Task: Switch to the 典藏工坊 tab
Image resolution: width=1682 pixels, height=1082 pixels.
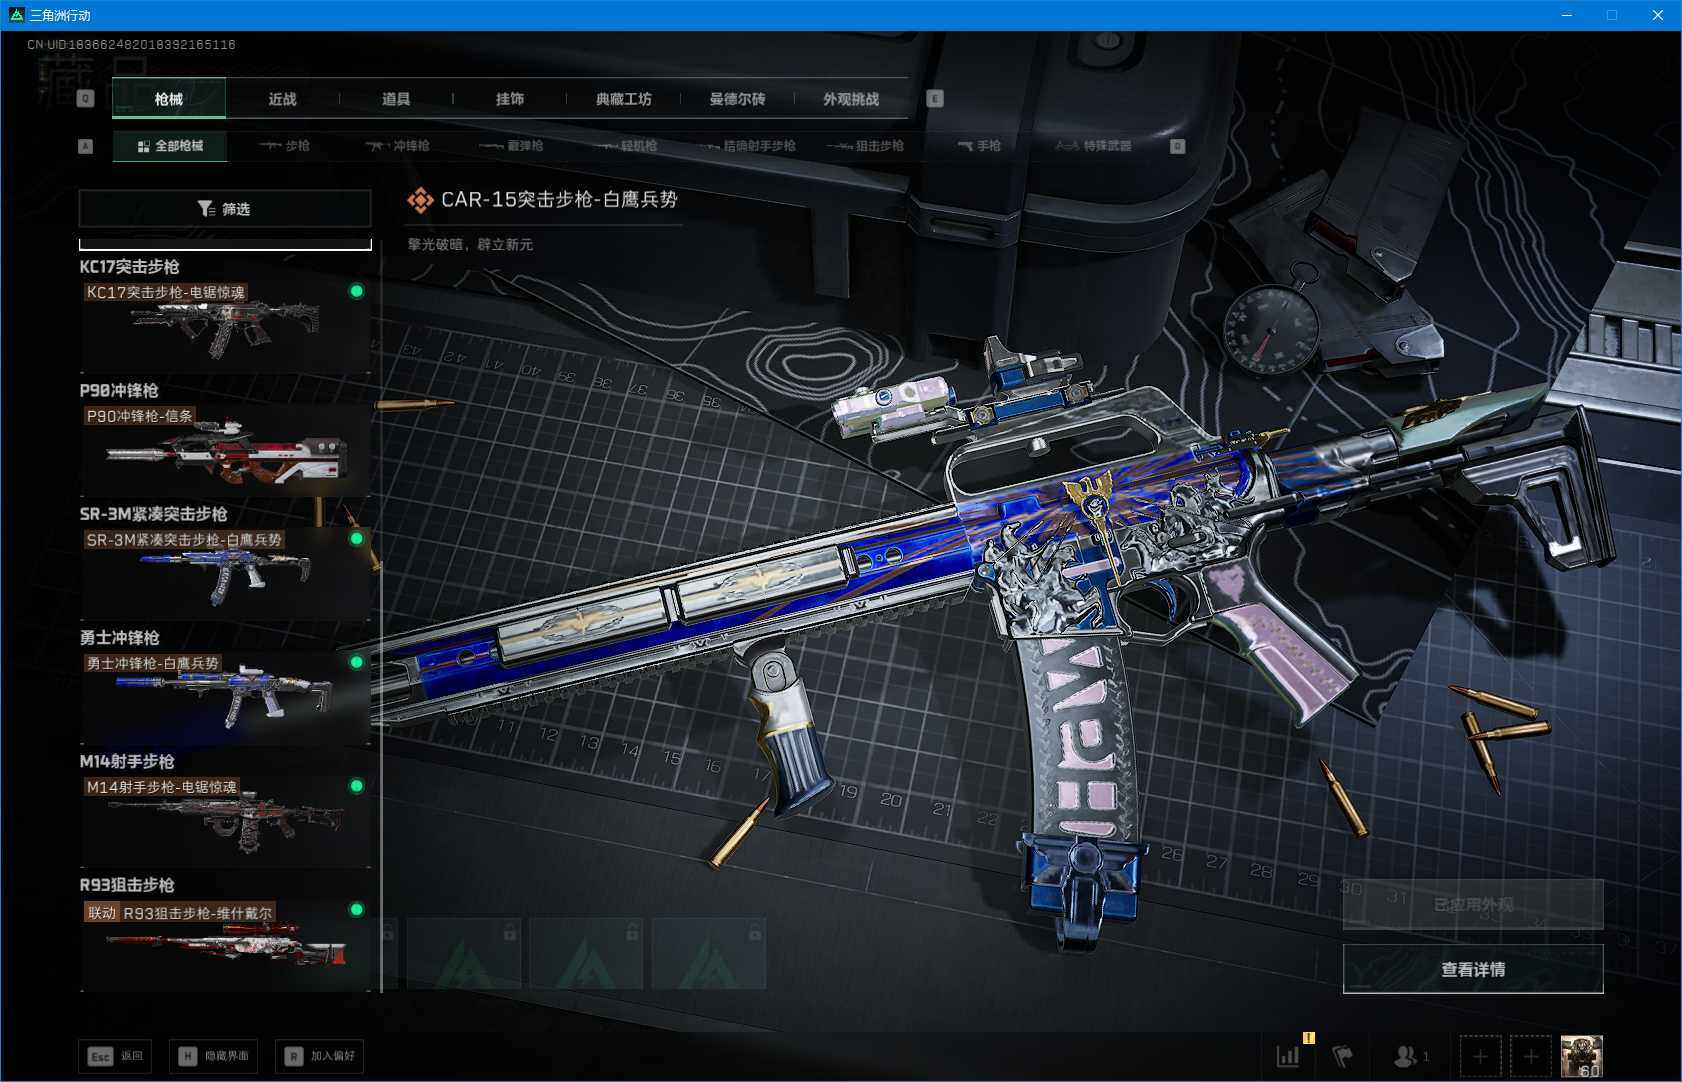Action: pos(623,99)
